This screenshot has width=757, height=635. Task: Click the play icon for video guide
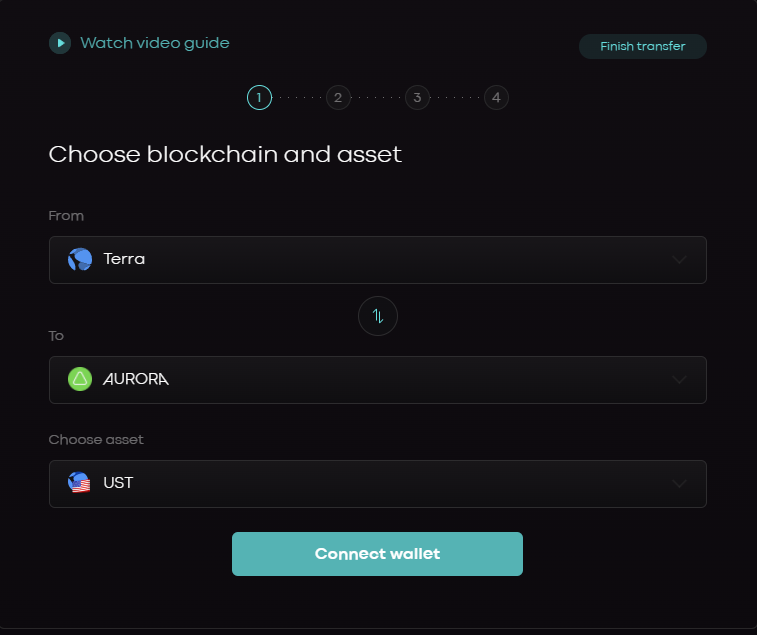tap(60, 43)
